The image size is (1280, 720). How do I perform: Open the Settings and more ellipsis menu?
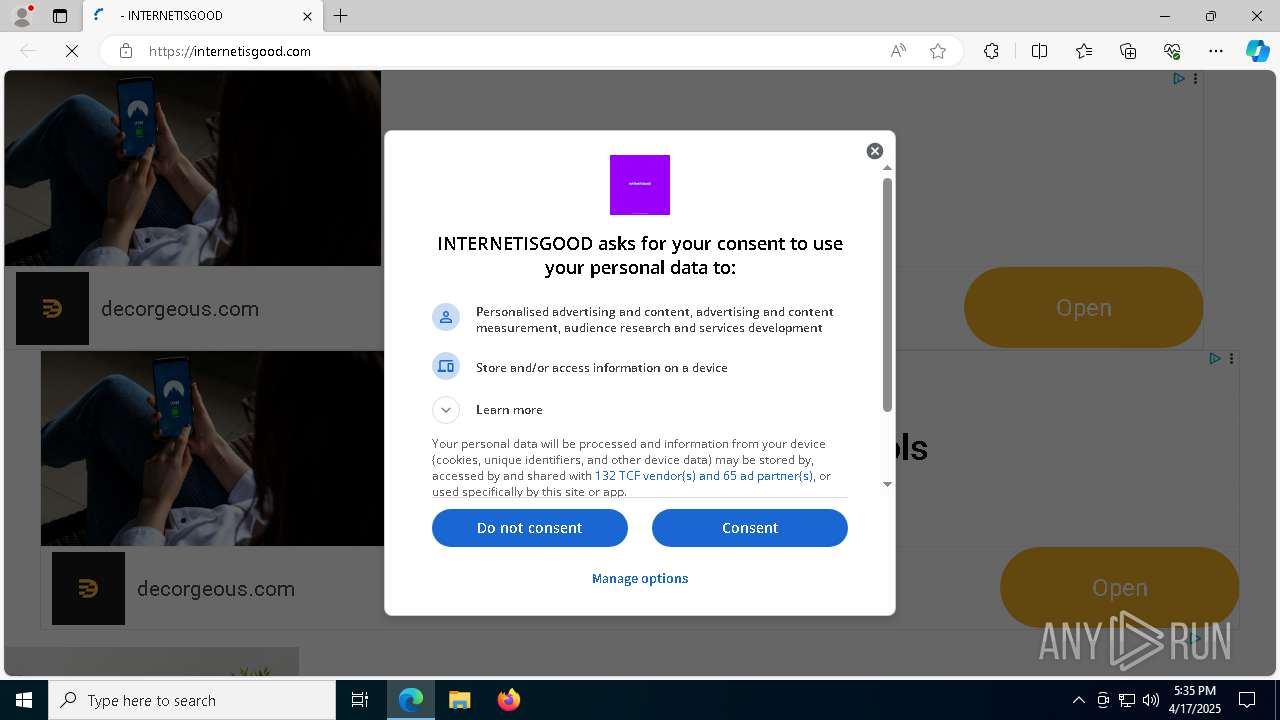point(1216,51)
